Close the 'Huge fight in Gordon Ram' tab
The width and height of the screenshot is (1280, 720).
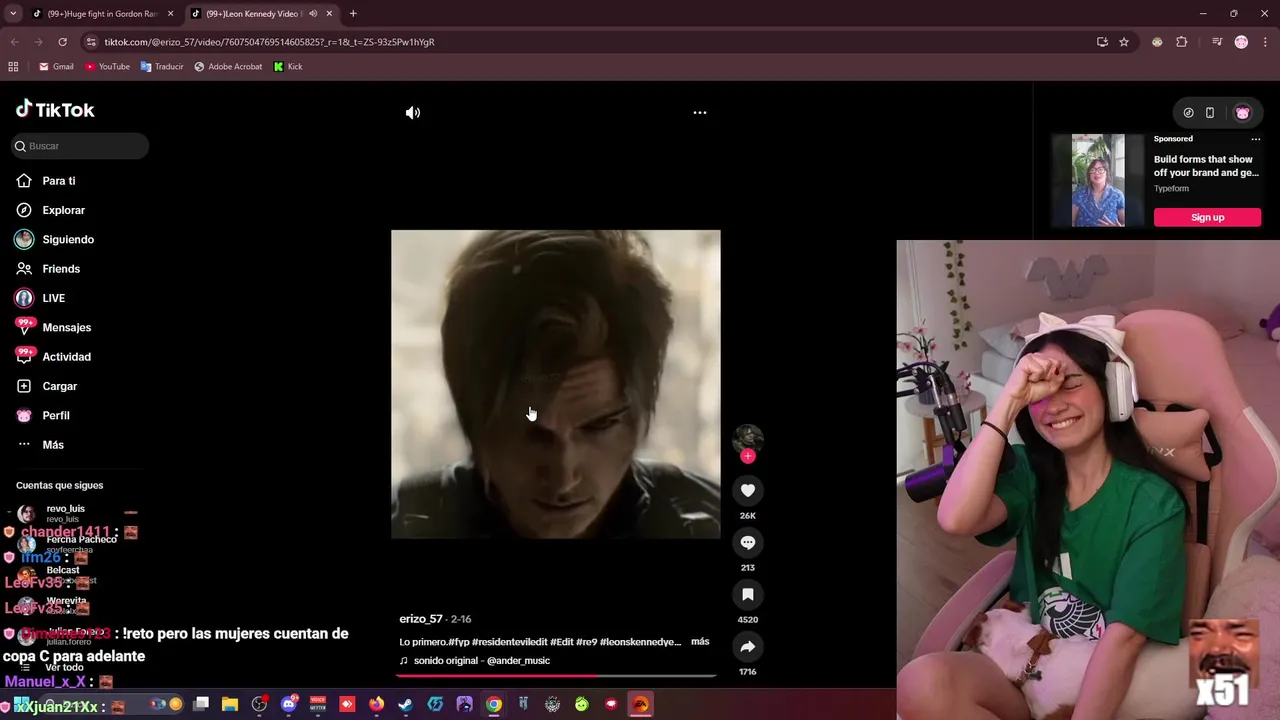[170, 14]
